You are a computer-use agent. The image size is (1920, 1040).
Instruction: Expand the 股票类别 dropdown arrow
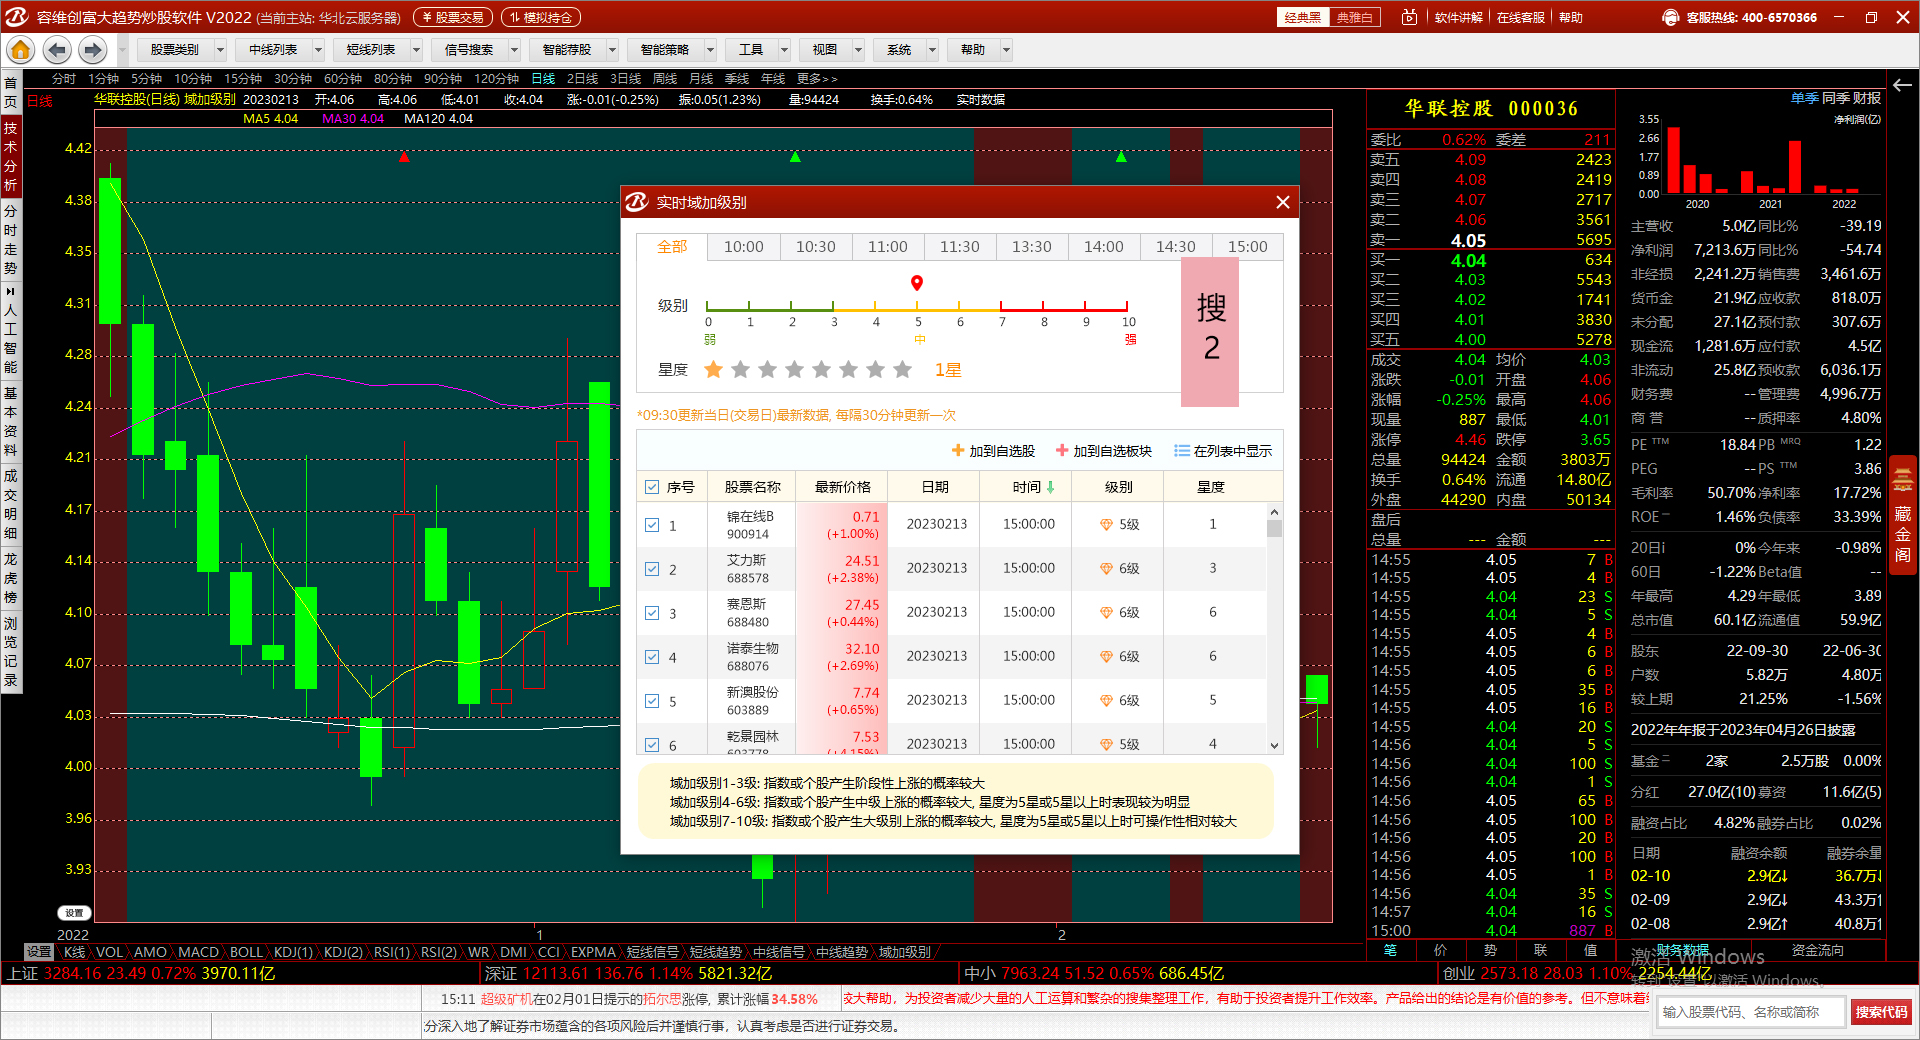(x=220, y=49)
